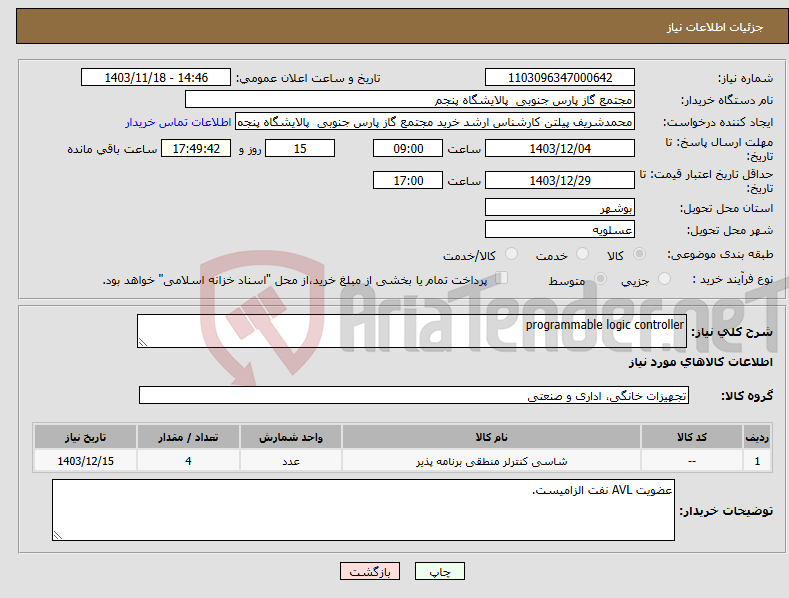Click the resize handle of buyer notes box
This screenshot has width=789, height=598.
(x=58, y=535)
